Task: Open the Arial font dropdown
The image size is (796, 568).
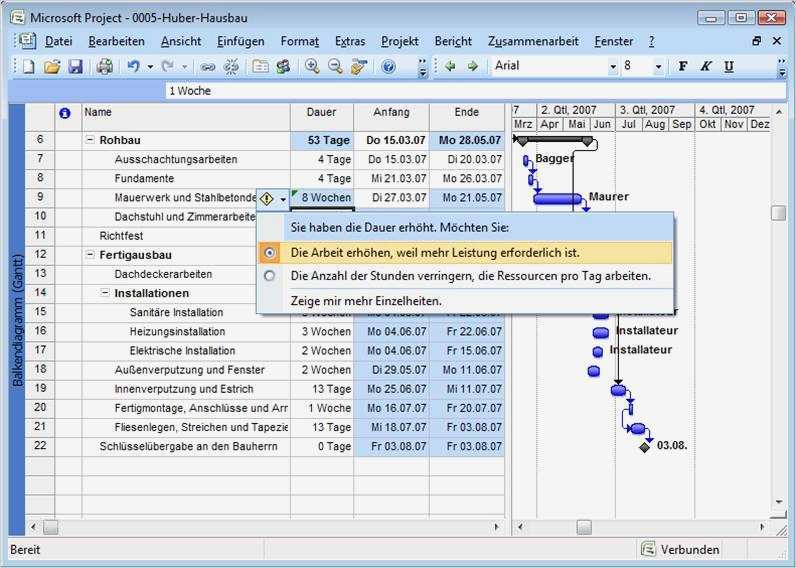Action: click(x=613, y=66)
